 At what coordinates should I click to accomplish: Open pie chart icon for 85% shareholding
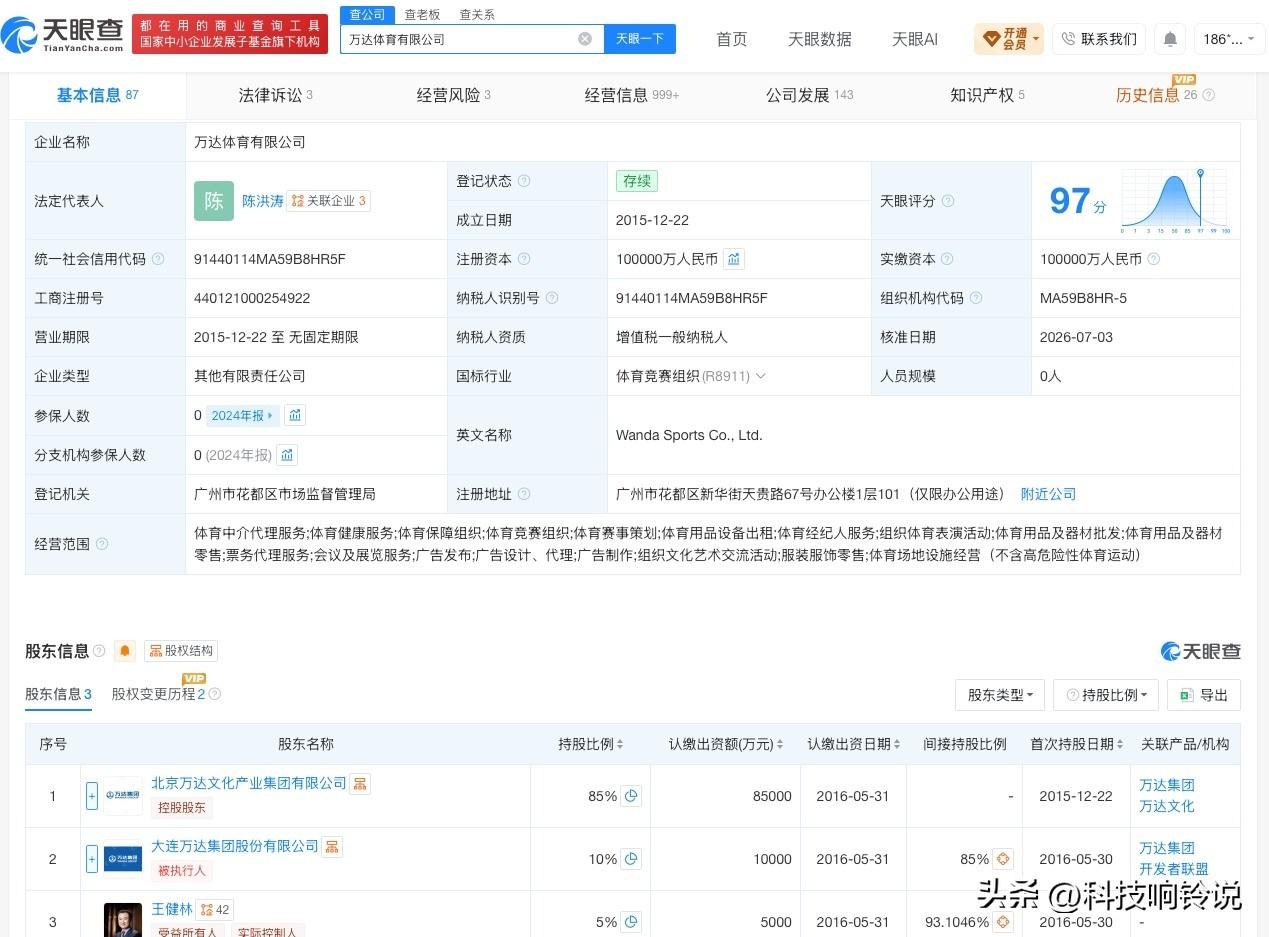(631, 796)
